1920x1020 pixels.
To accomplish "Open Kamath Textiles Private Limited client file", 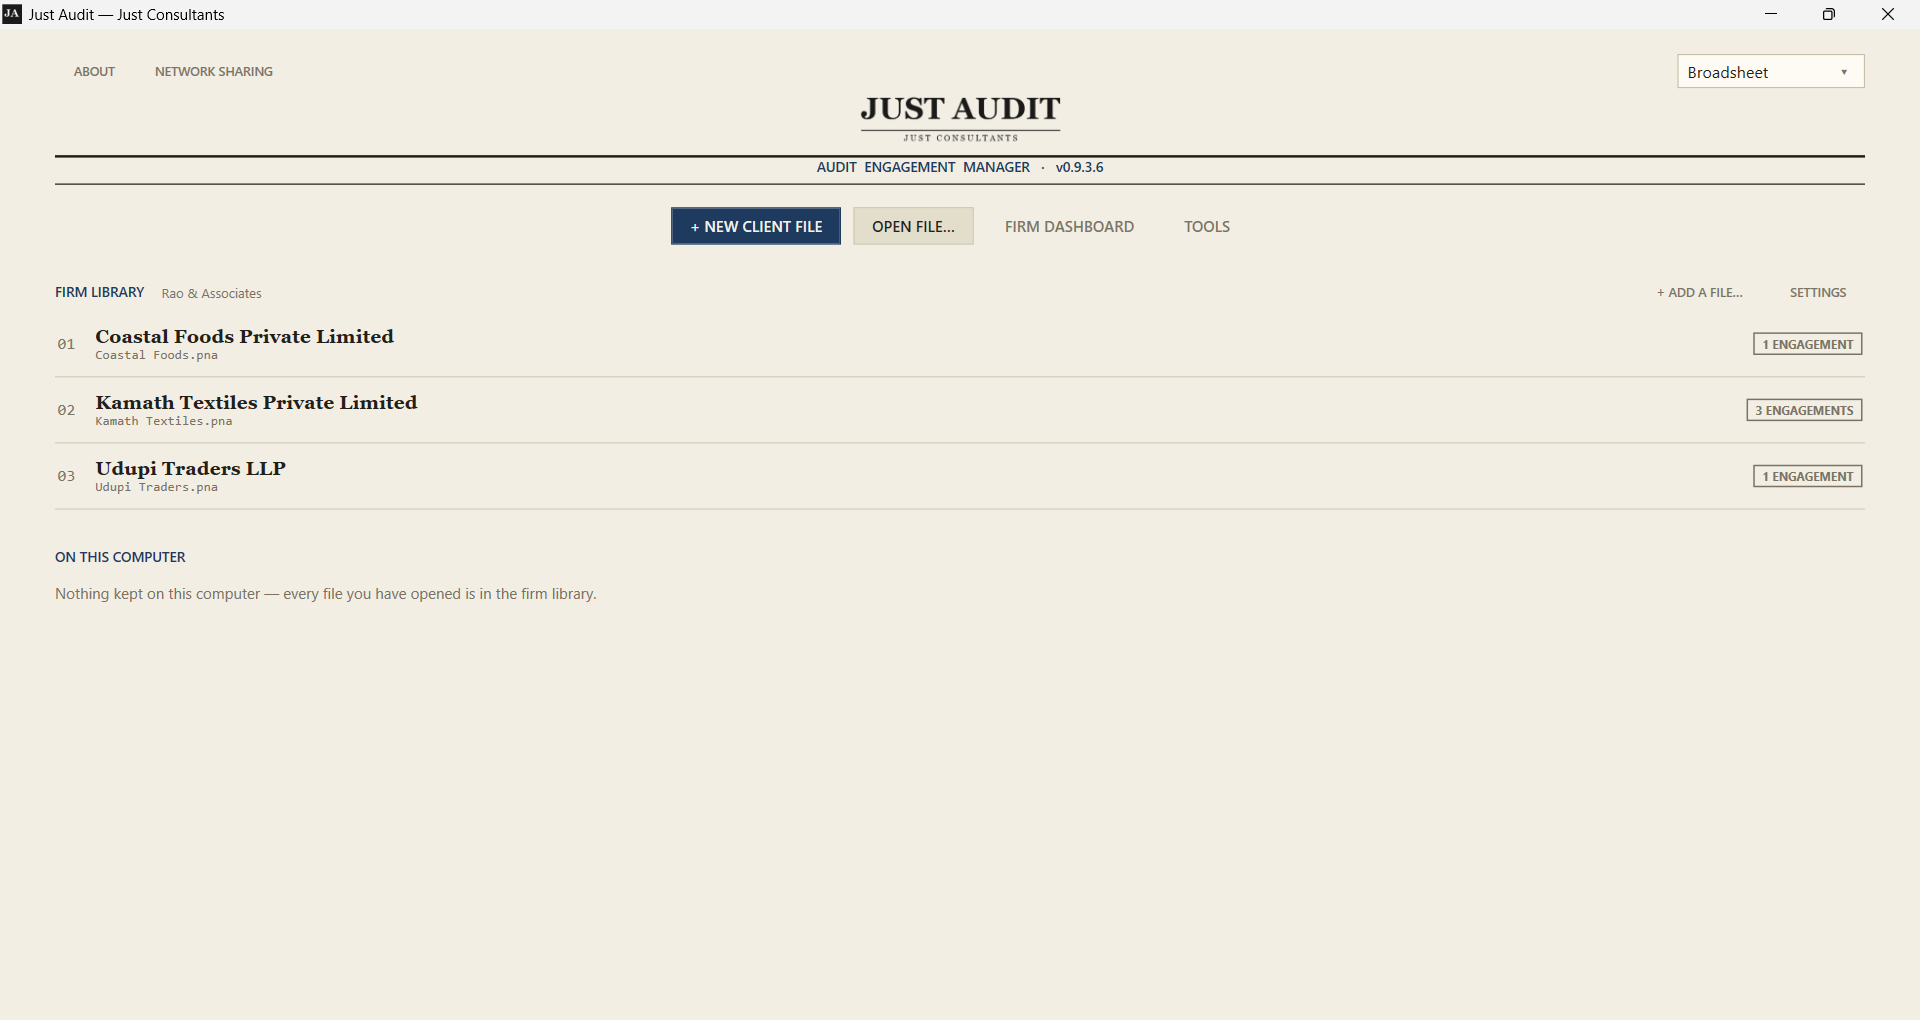I will [959, 410].
